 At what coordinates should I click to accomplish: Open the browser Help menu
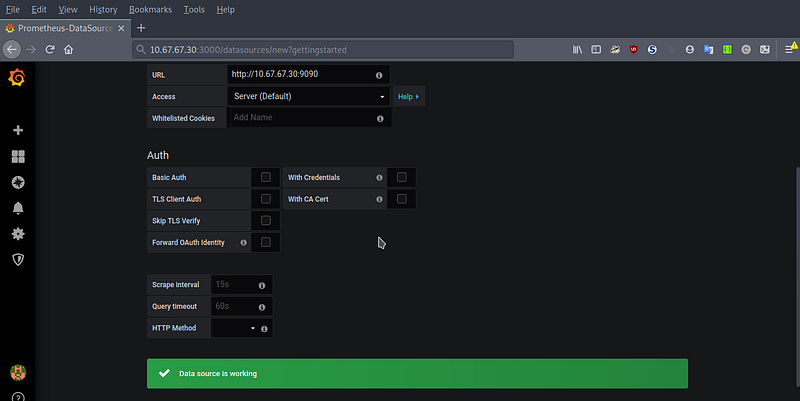coord(225,10)
